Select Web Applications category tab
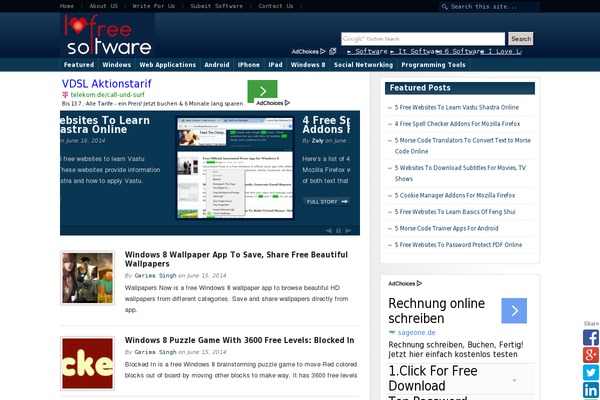 [x=168, y=65]
